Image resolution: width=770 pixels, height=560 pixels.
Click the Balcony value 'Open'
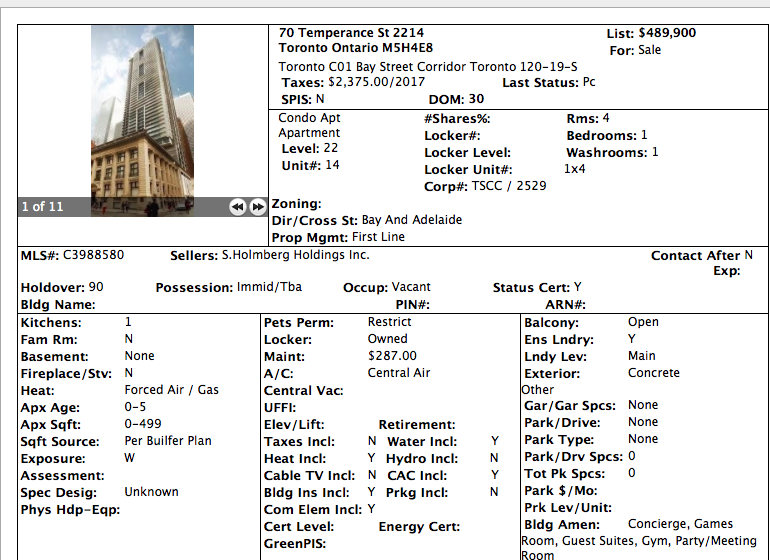(x=643, y=322)
